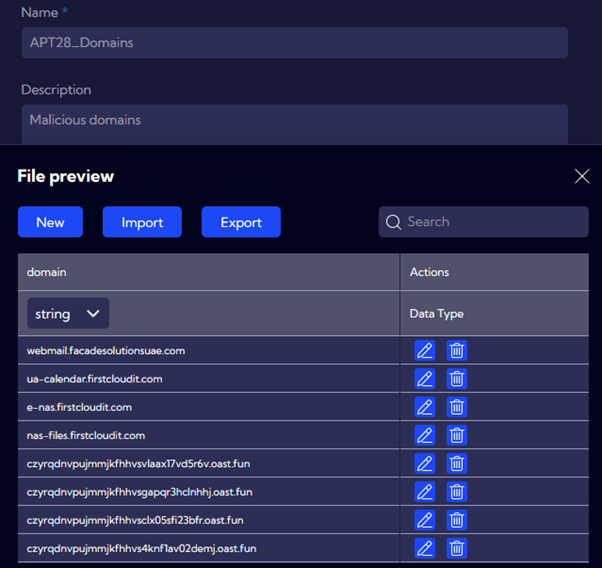602x568 pixels.
Task: Delete the webmail.facadesolutionsuae.com entry
Action: [457, 350]
